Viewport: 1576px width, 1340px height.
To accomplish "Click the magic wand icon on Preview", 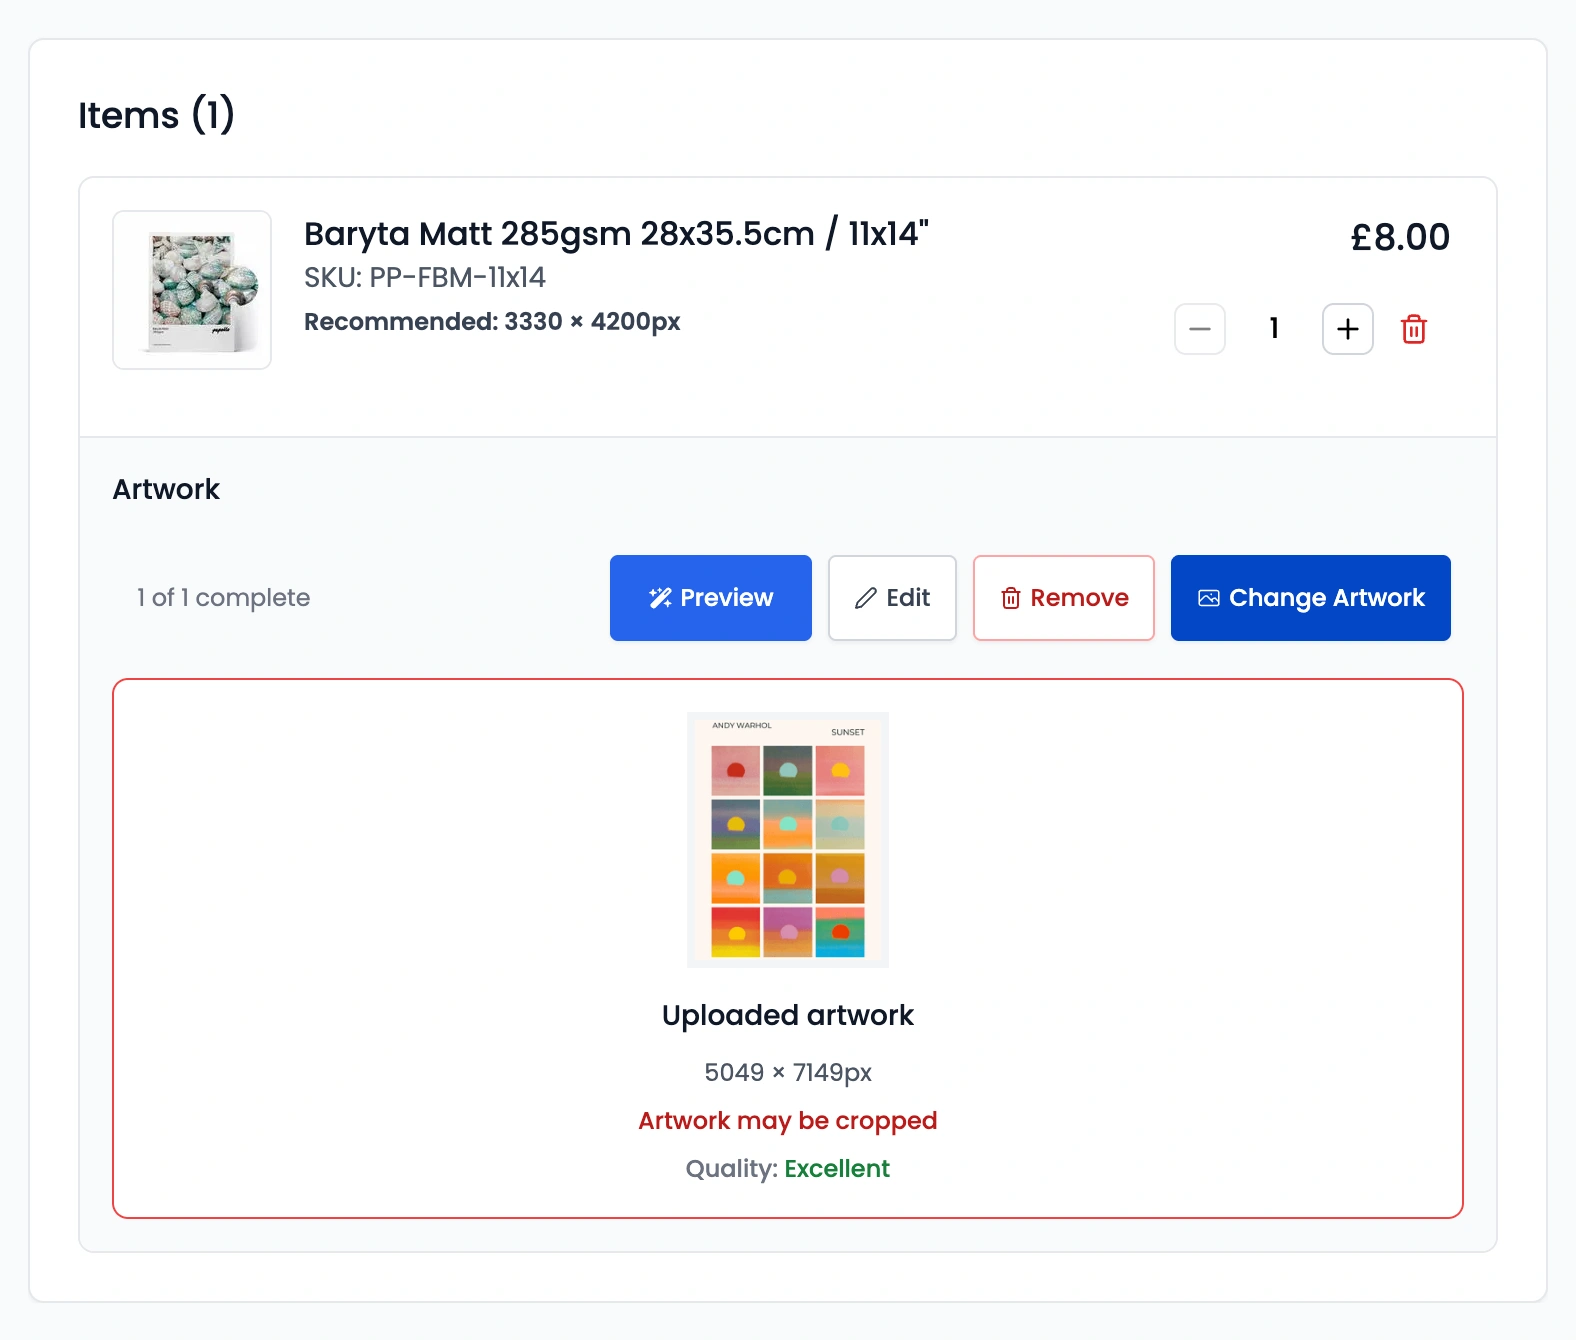I will (660, 598).
